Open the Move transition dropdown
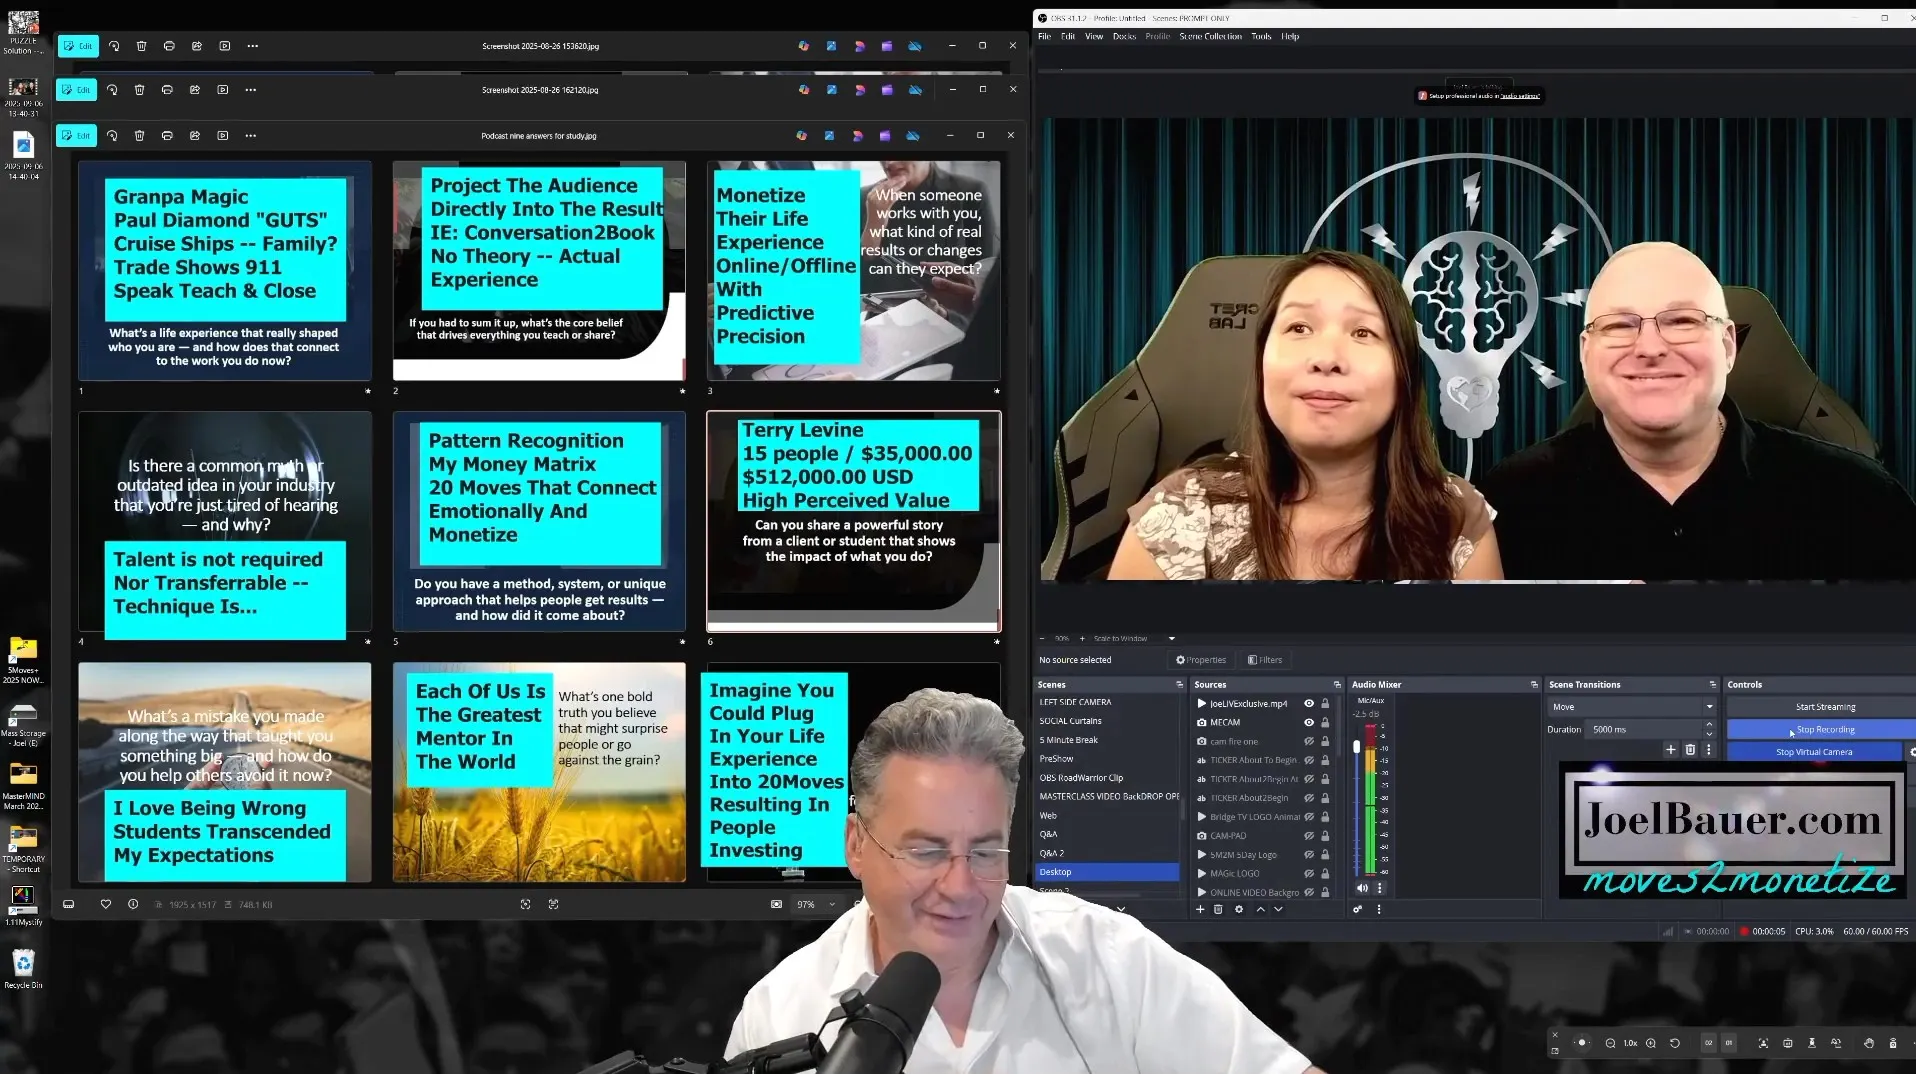The height and width of the screenshot is (1074, 1916). pos(1631,707)
